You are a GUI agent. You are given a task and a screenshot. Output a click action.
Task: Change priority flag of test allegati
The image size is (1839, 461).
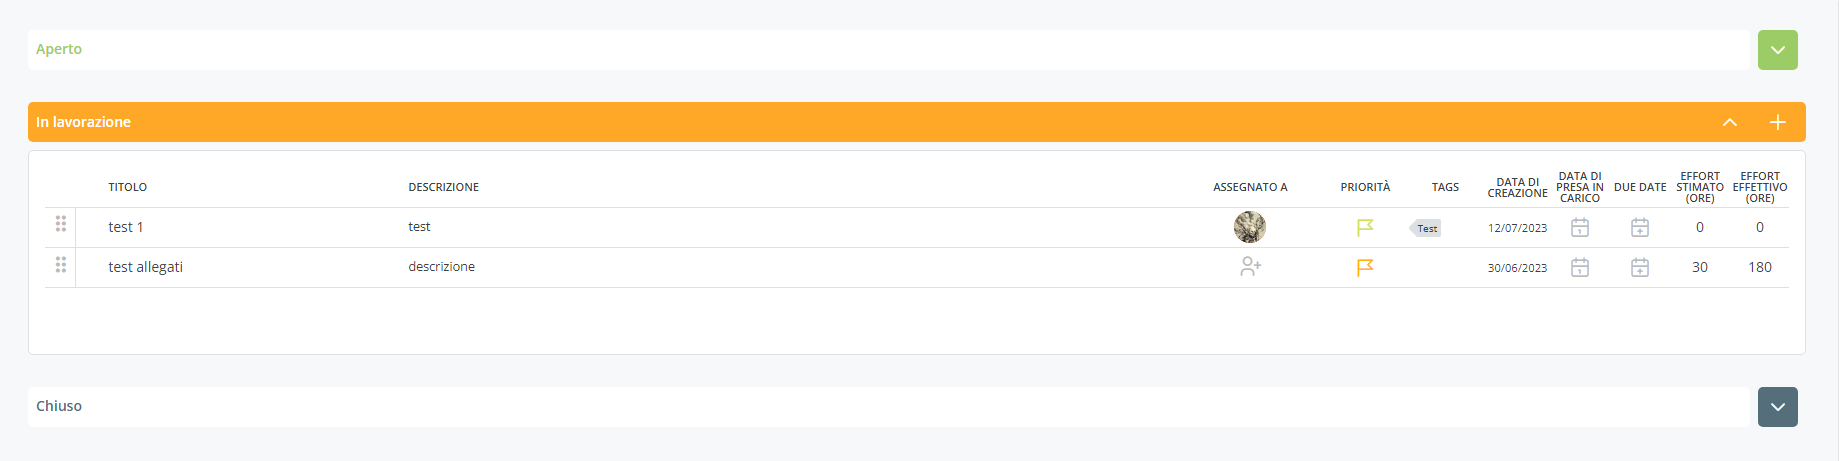coord(1365,268)
